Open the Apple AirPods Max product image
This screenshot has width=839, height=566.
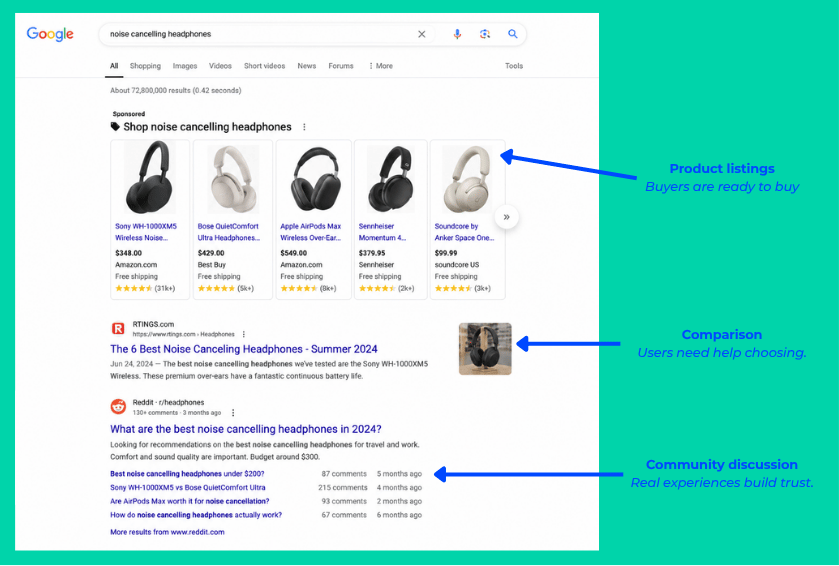315,179
